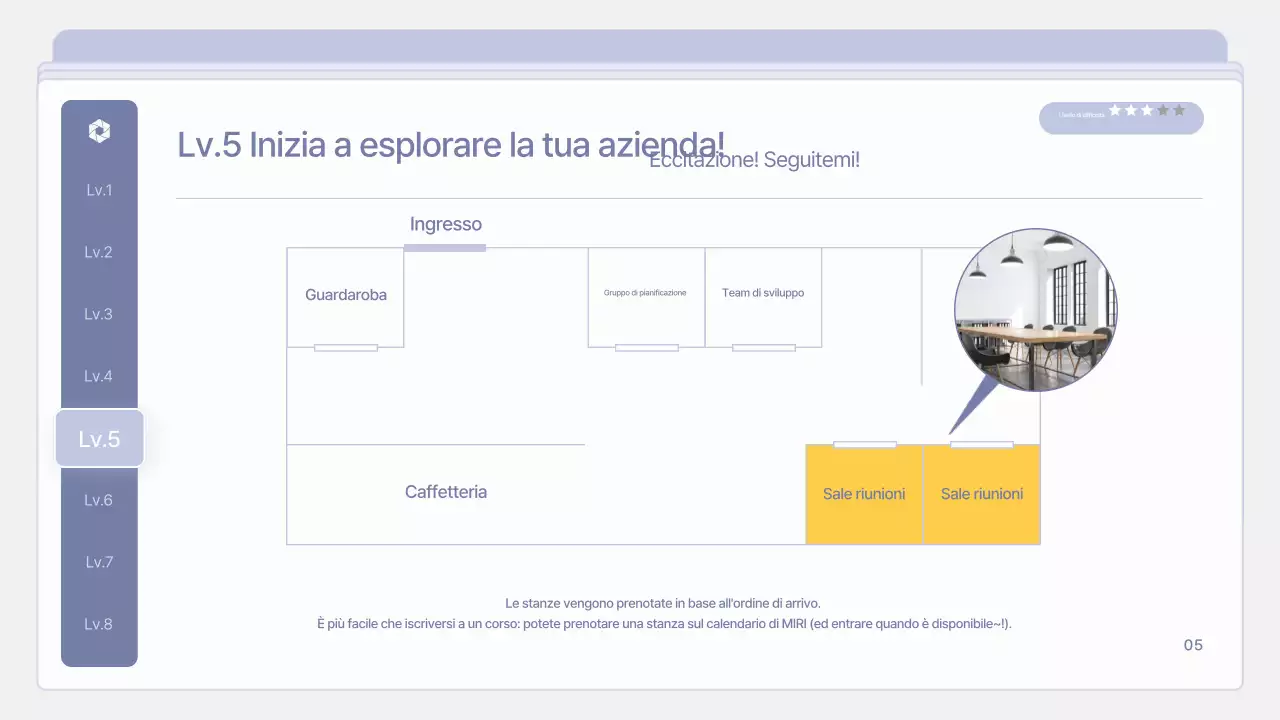The width and height of the screenshot is (1280, 720).
Task: Toggle the fourth star to raise difficulty
Action: pyautogui.click(x=1163, y=110)
